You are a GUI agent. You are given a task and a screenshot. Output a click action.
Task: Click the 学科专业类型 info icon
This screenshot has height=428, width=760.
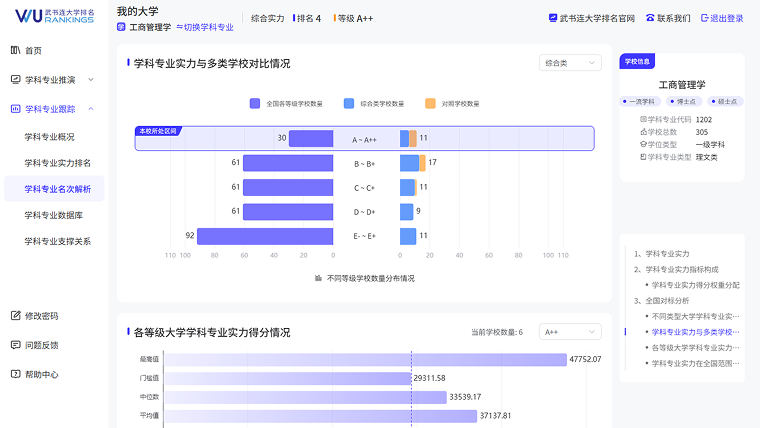[643, 157]
